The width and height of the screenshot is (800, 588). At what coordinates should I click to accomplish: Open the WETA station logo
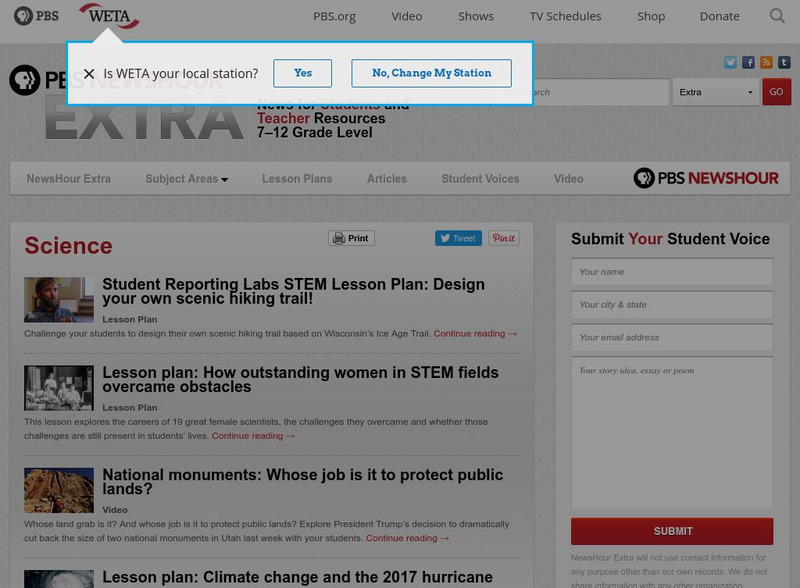(x=109, y=15)
